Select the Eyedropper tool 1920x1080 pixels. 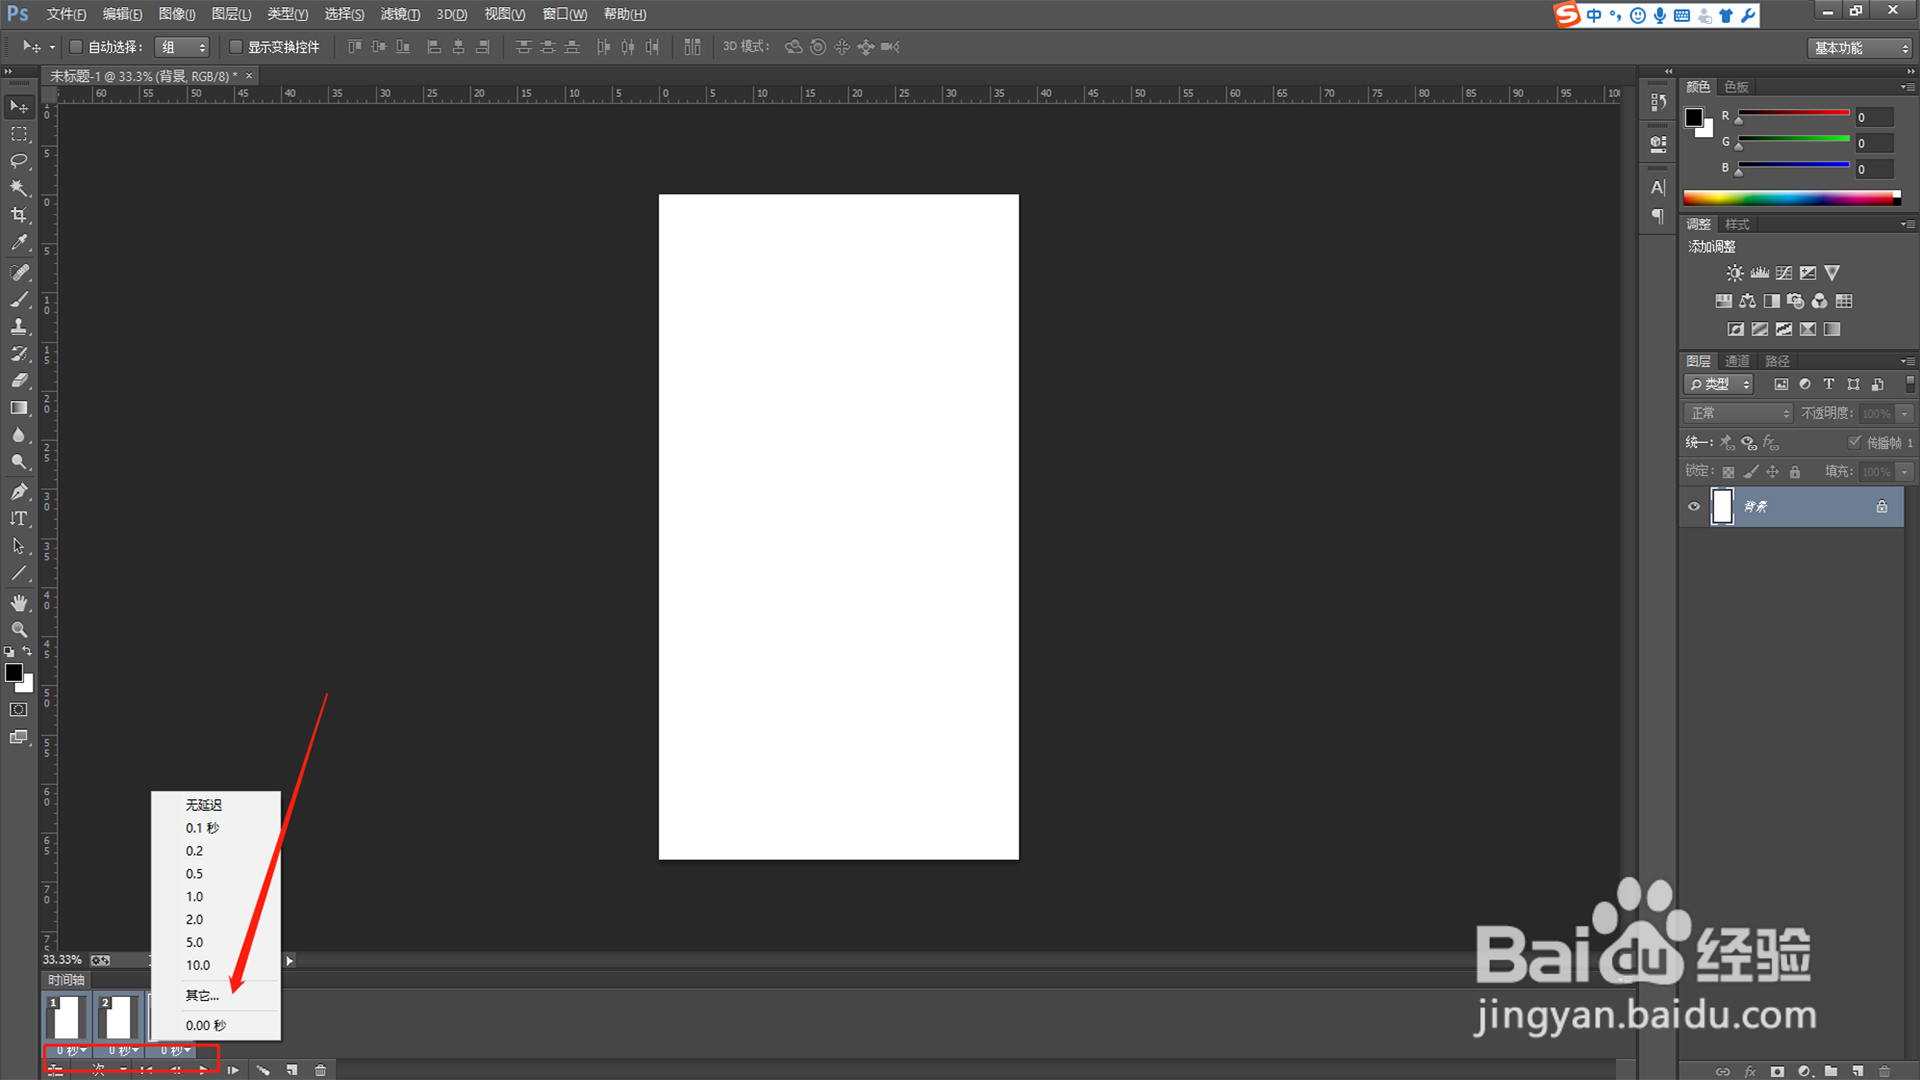click(x=19, y=243)
